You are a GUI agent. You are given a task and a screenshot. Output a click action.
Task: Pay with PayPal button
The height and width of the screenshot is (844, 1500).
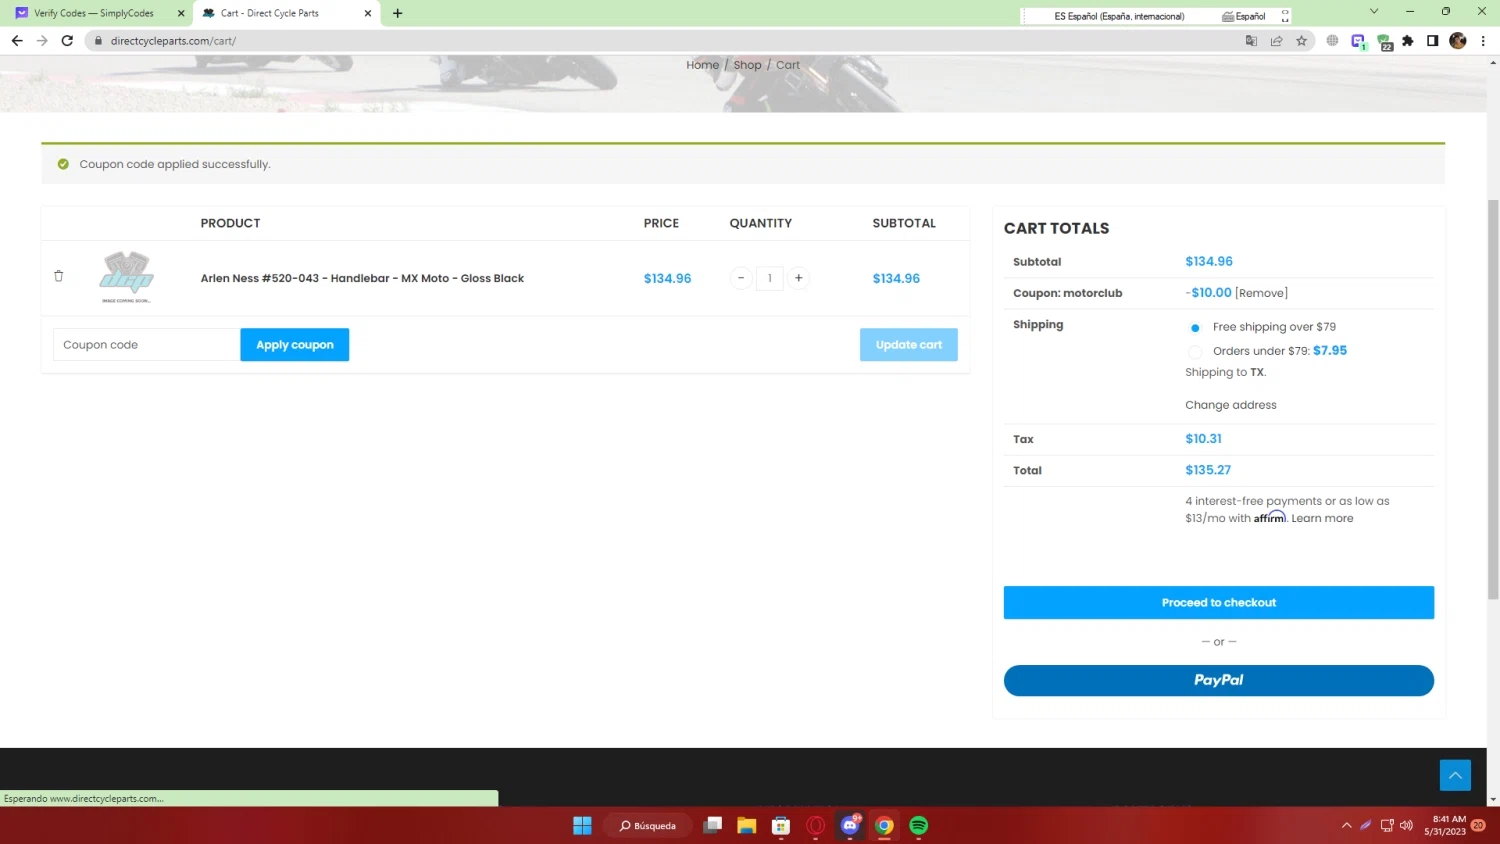pos(1218,680)
